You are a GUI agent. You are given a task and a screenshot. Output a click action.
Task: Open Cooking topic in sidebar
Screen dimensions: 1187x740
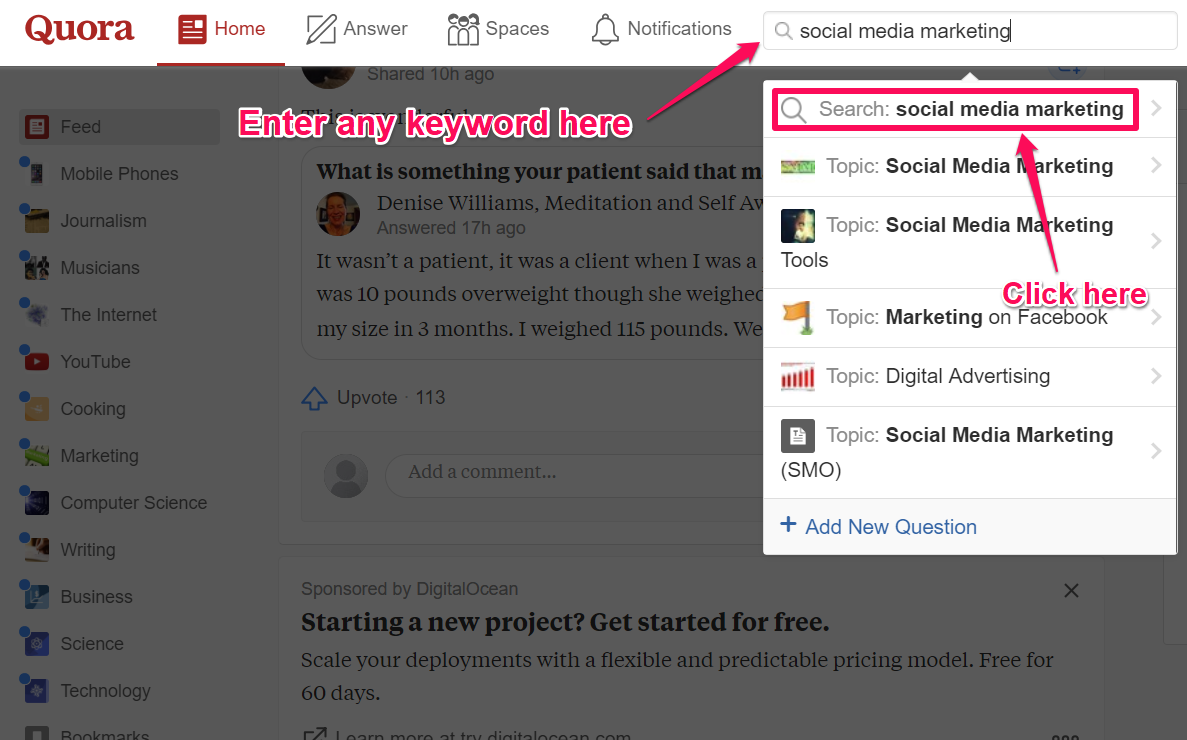coord(93,409)
